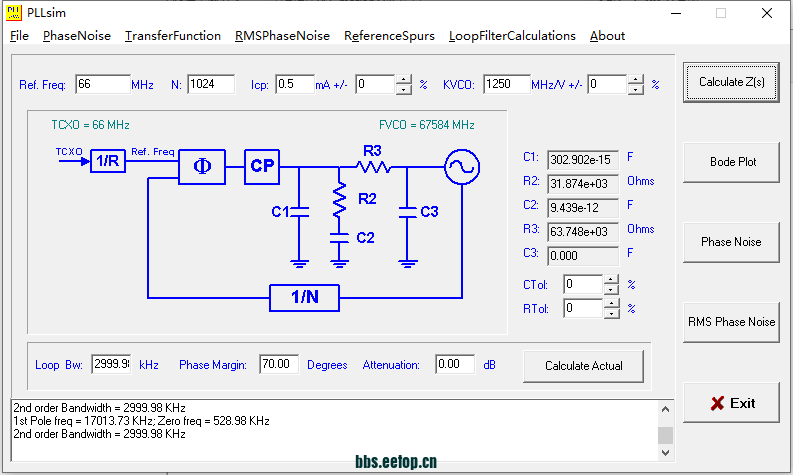
Task: Open the RMSPhaseNoise menu
Action: pyautogui.click(x=282, y=36)
